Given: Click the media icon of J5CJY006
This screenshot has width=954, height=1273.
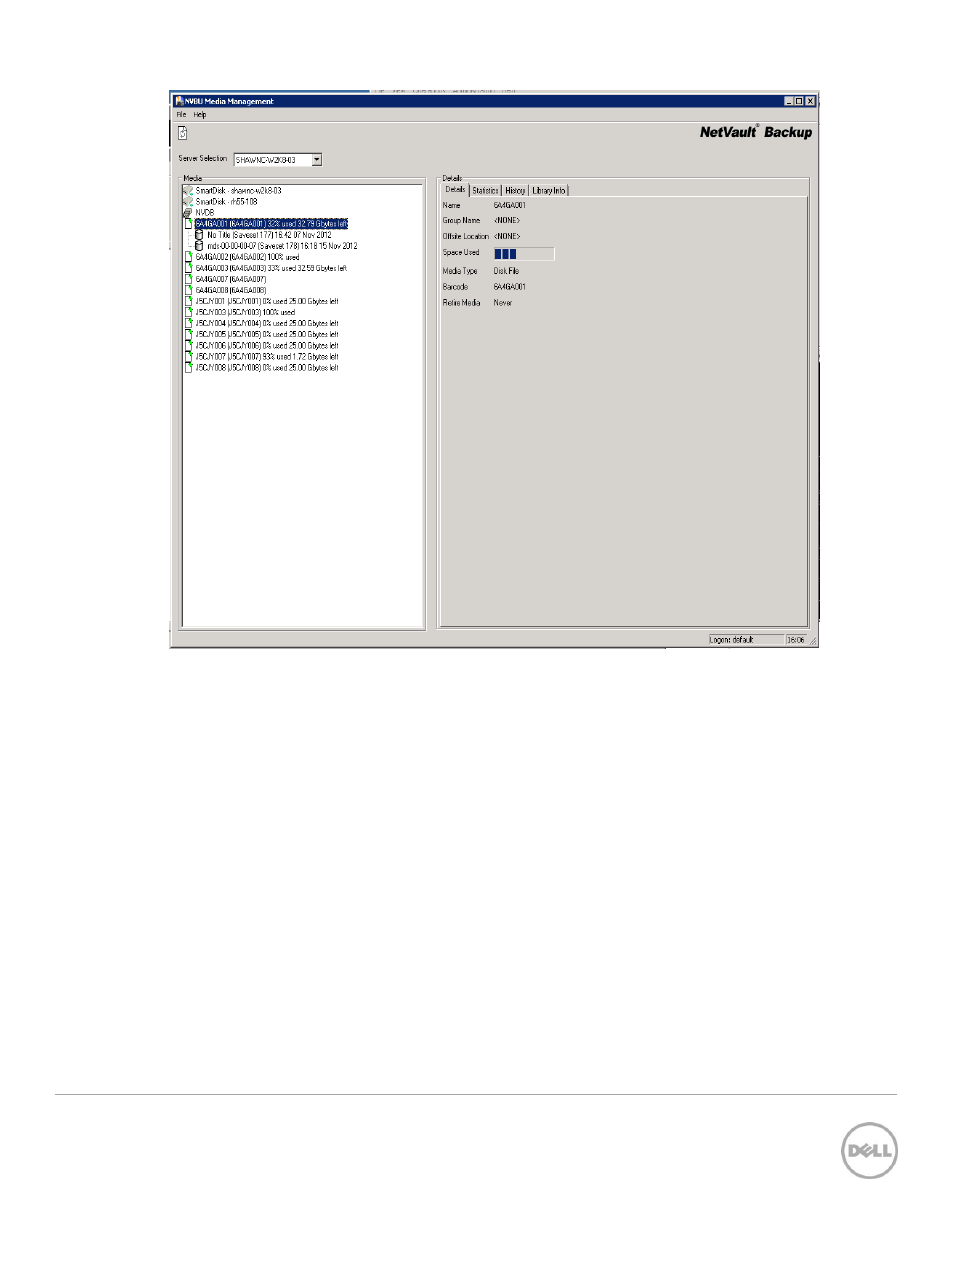Looking at the screenshot, I should [x=189, y=345].
